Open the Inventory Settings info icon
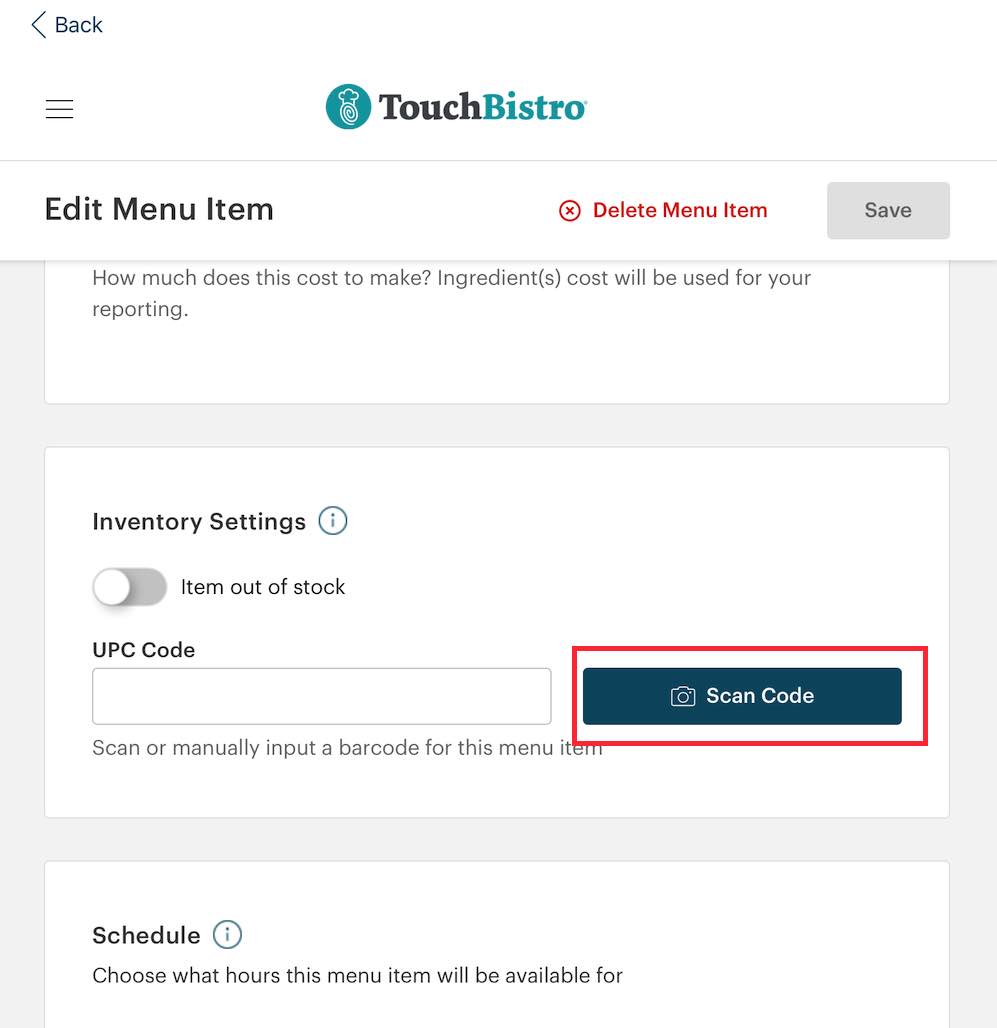This screenshot has height=1028, width=997. coord(332,521)
